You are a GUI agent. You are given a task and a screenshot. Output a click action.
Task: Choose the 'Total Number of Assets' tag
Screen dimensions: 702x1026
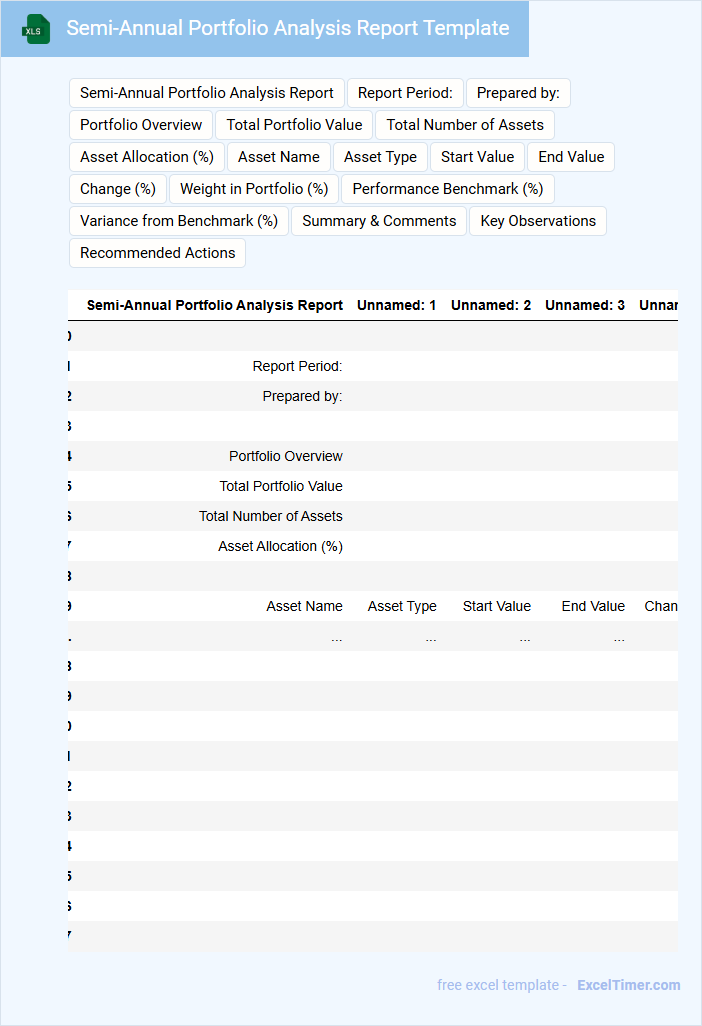click(x=465, y=125)
